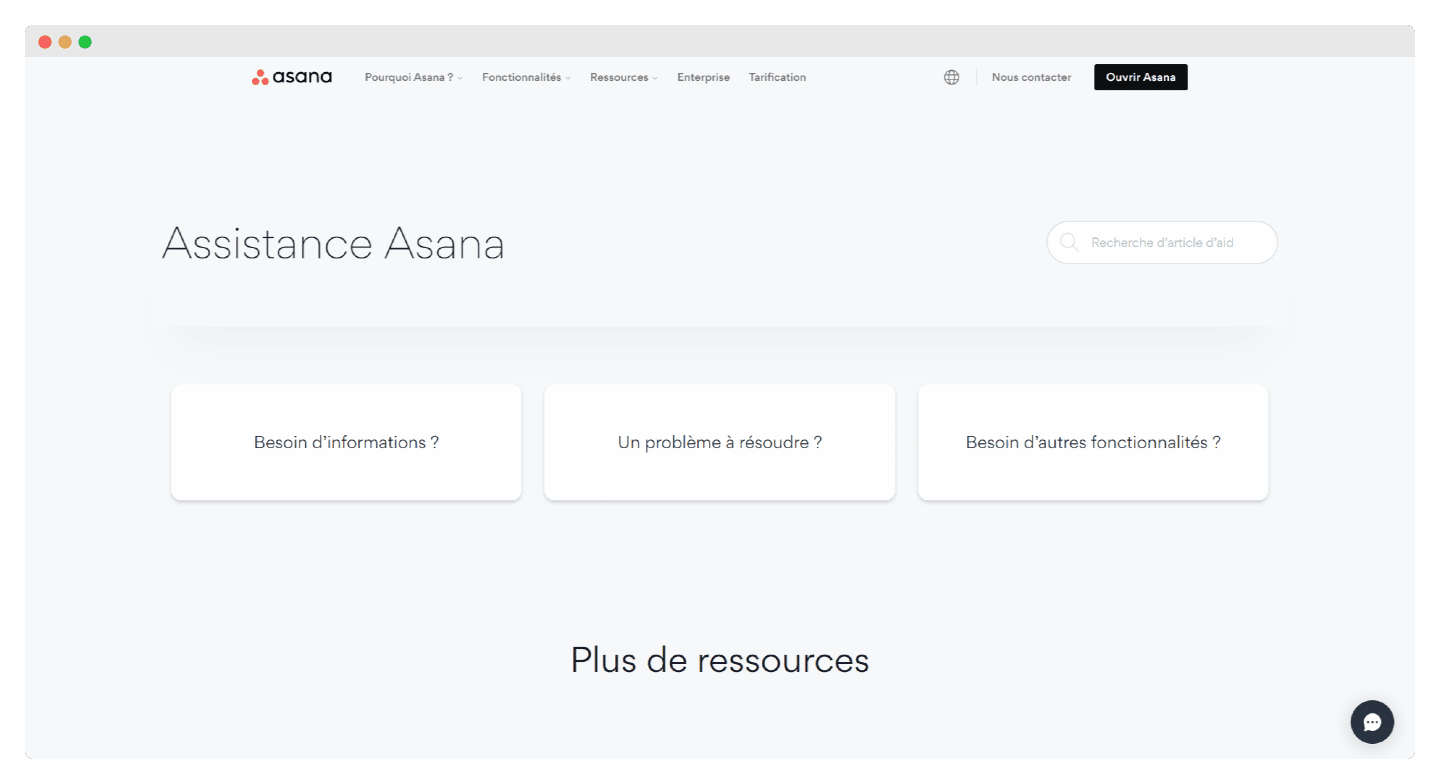Click the Plus de ressources heading
This screenshot has width=1440, height=784.
click(720, 660)
